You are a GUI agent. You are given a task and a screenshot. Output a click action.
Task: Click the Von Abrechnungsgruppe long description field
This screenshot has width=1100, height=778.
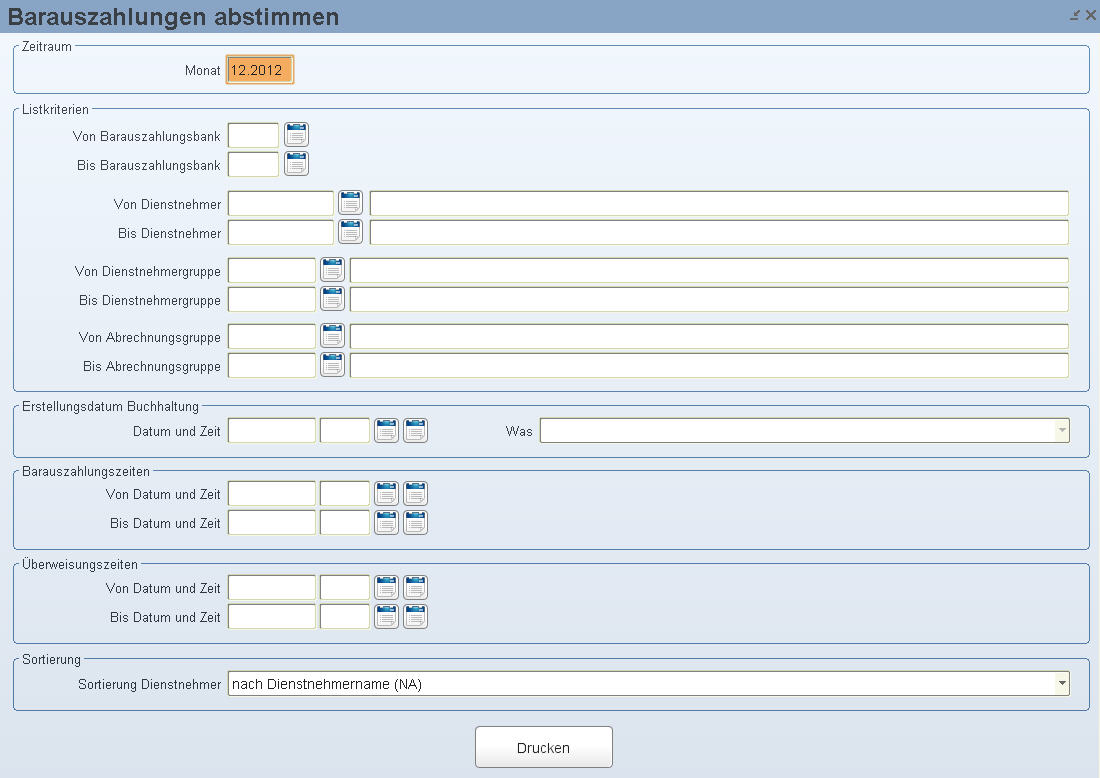pyautogui.click(x=709, y=336)
